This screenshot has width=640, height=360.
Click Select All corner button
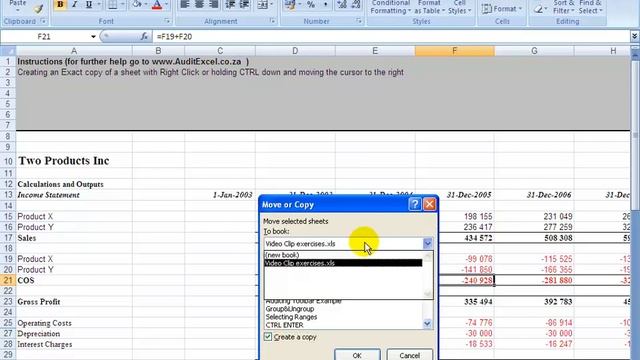point(8,51)
